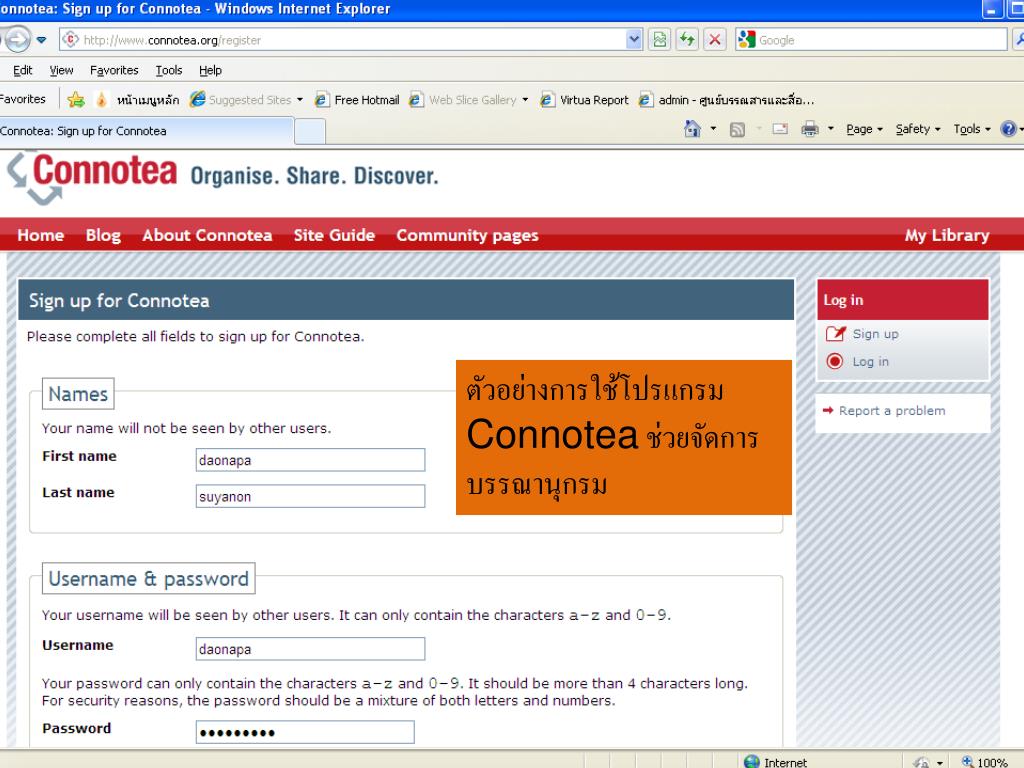1024x768 pixels.
Task: Click the Username input field
Action: click(310, 649)
